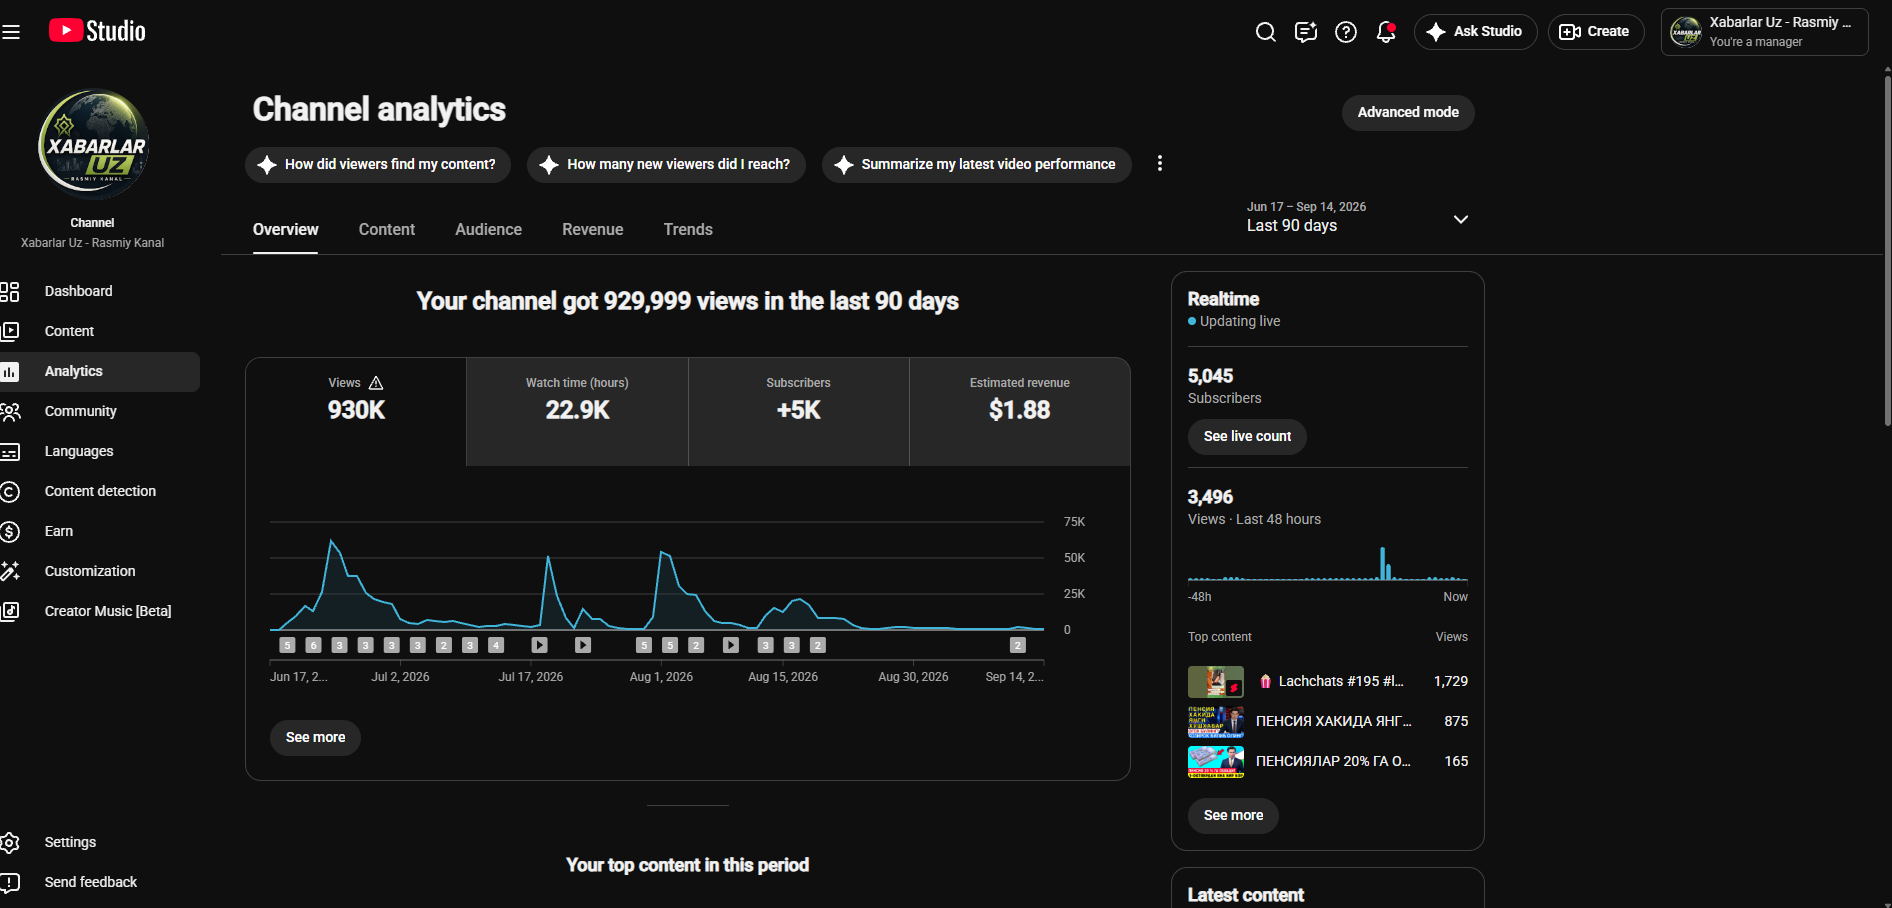Click the Send feedback icon
1892x908 pixels.
click(x=10, y=883)
